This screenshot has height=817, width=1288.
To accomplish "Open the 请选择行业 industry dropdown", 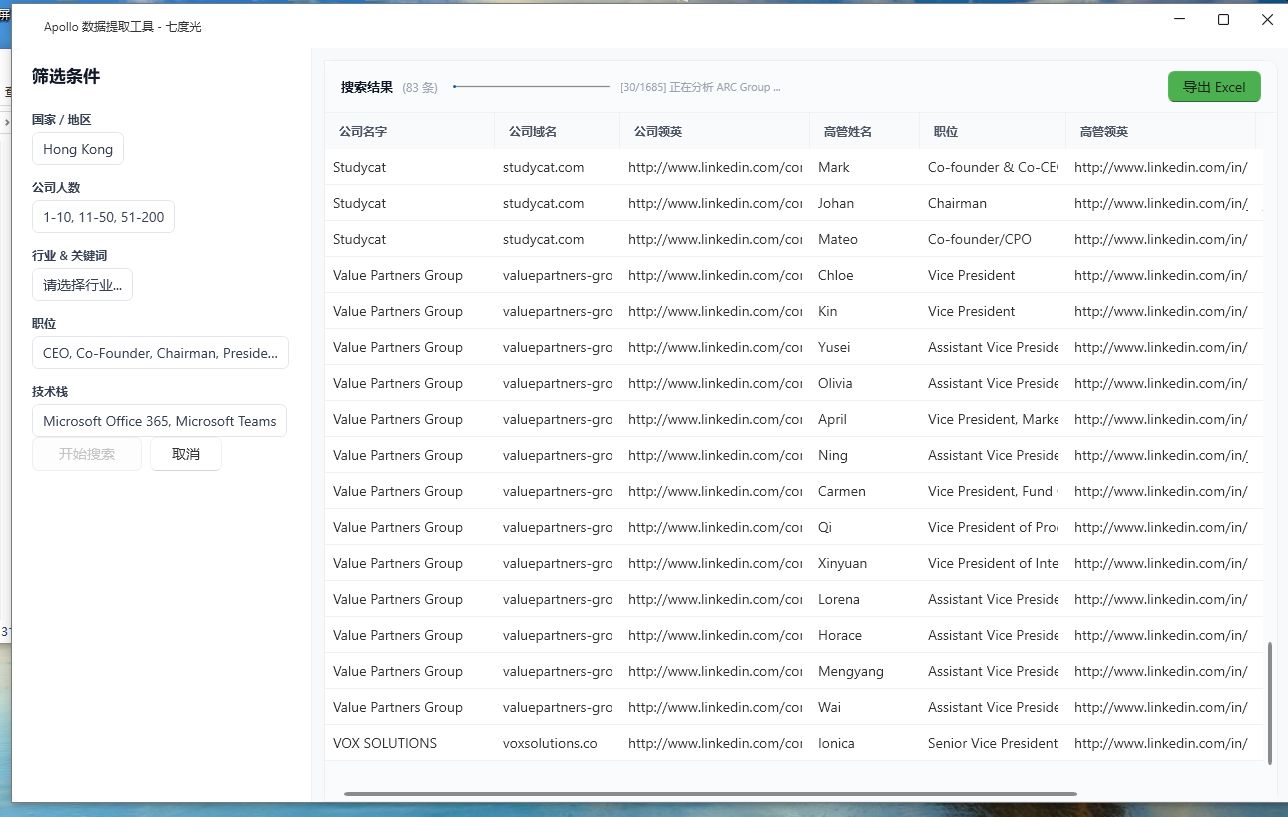I will (82, 285).
